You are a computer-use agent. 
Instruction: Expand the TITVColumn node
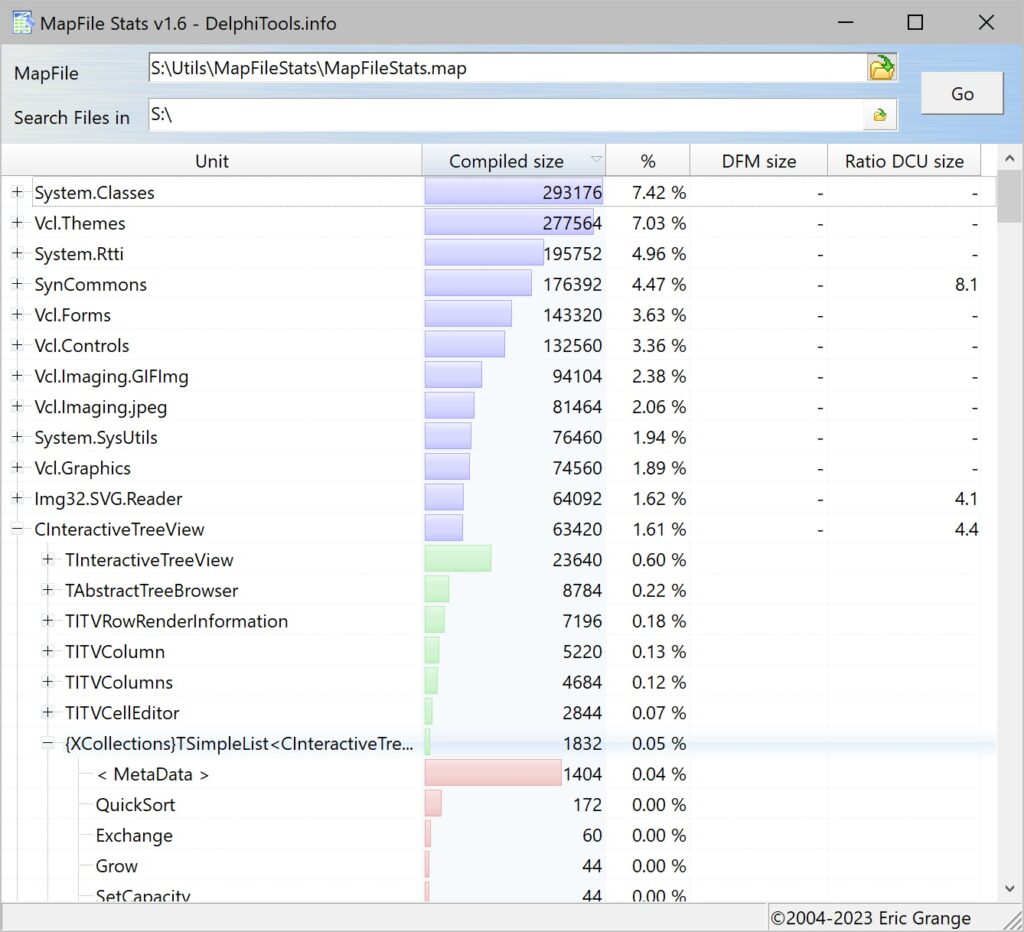[x=48, y=651]
